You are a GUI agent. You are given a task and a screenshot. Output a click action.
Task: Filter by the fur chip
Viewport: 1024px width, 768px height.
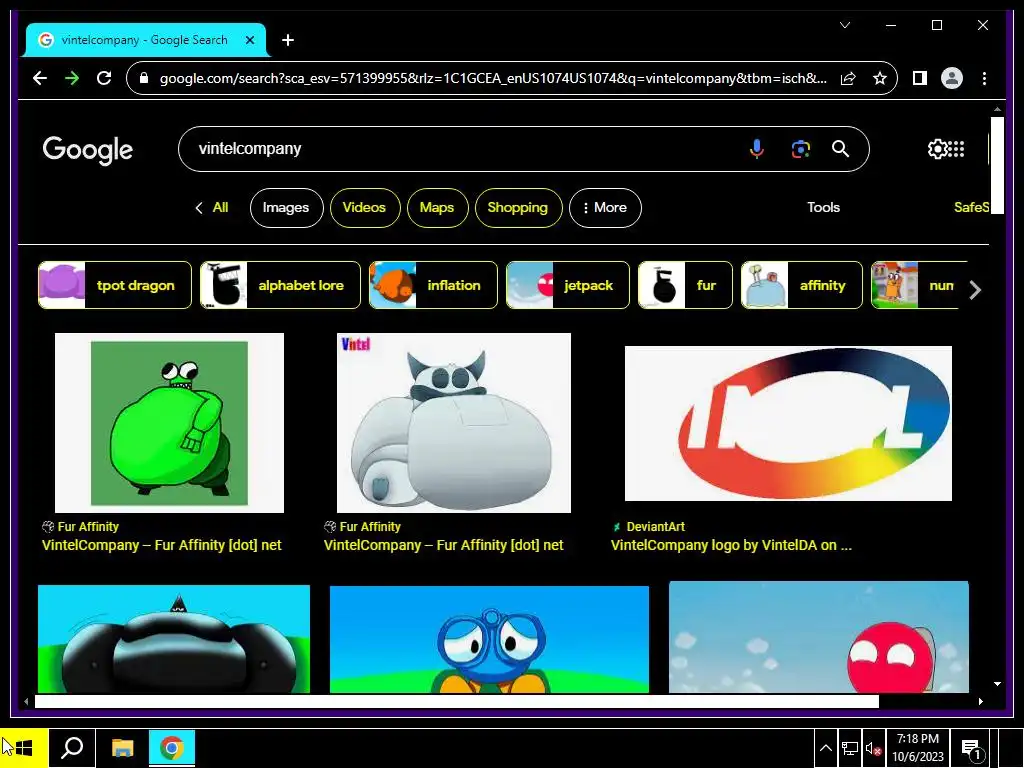(685, 285)
